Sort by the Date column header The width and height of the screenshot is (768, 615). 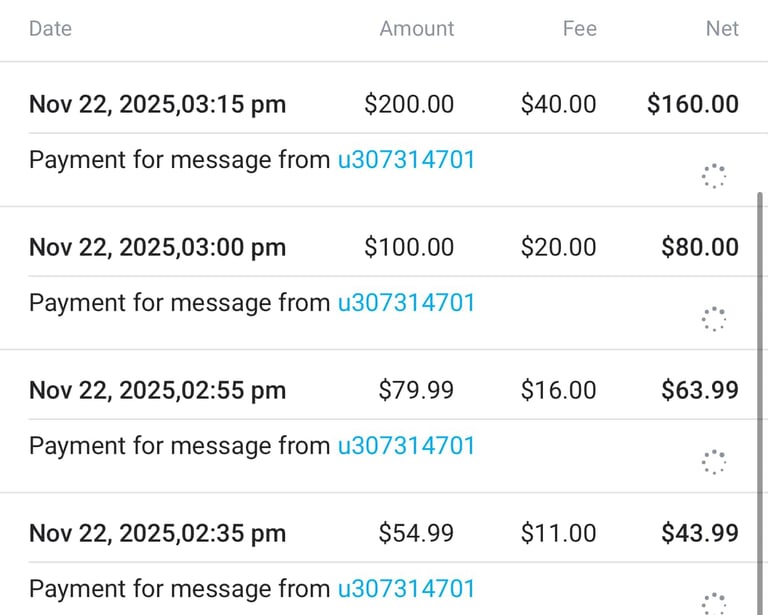[x=50, y=29]
